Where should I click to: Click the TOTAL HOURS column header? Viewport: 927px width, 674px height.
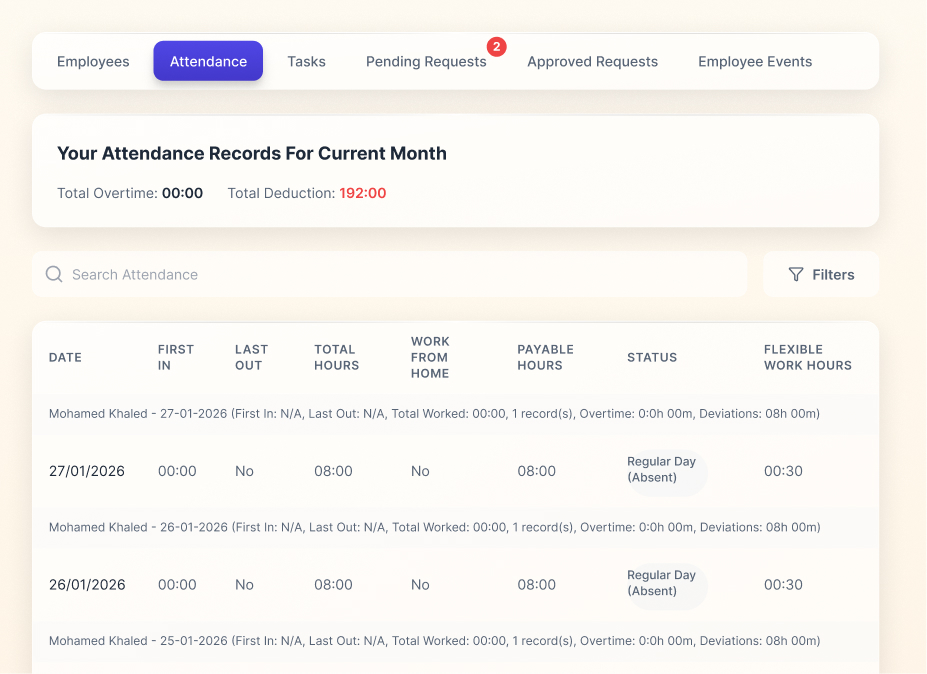pyautogui.click(x=336, y=357)
